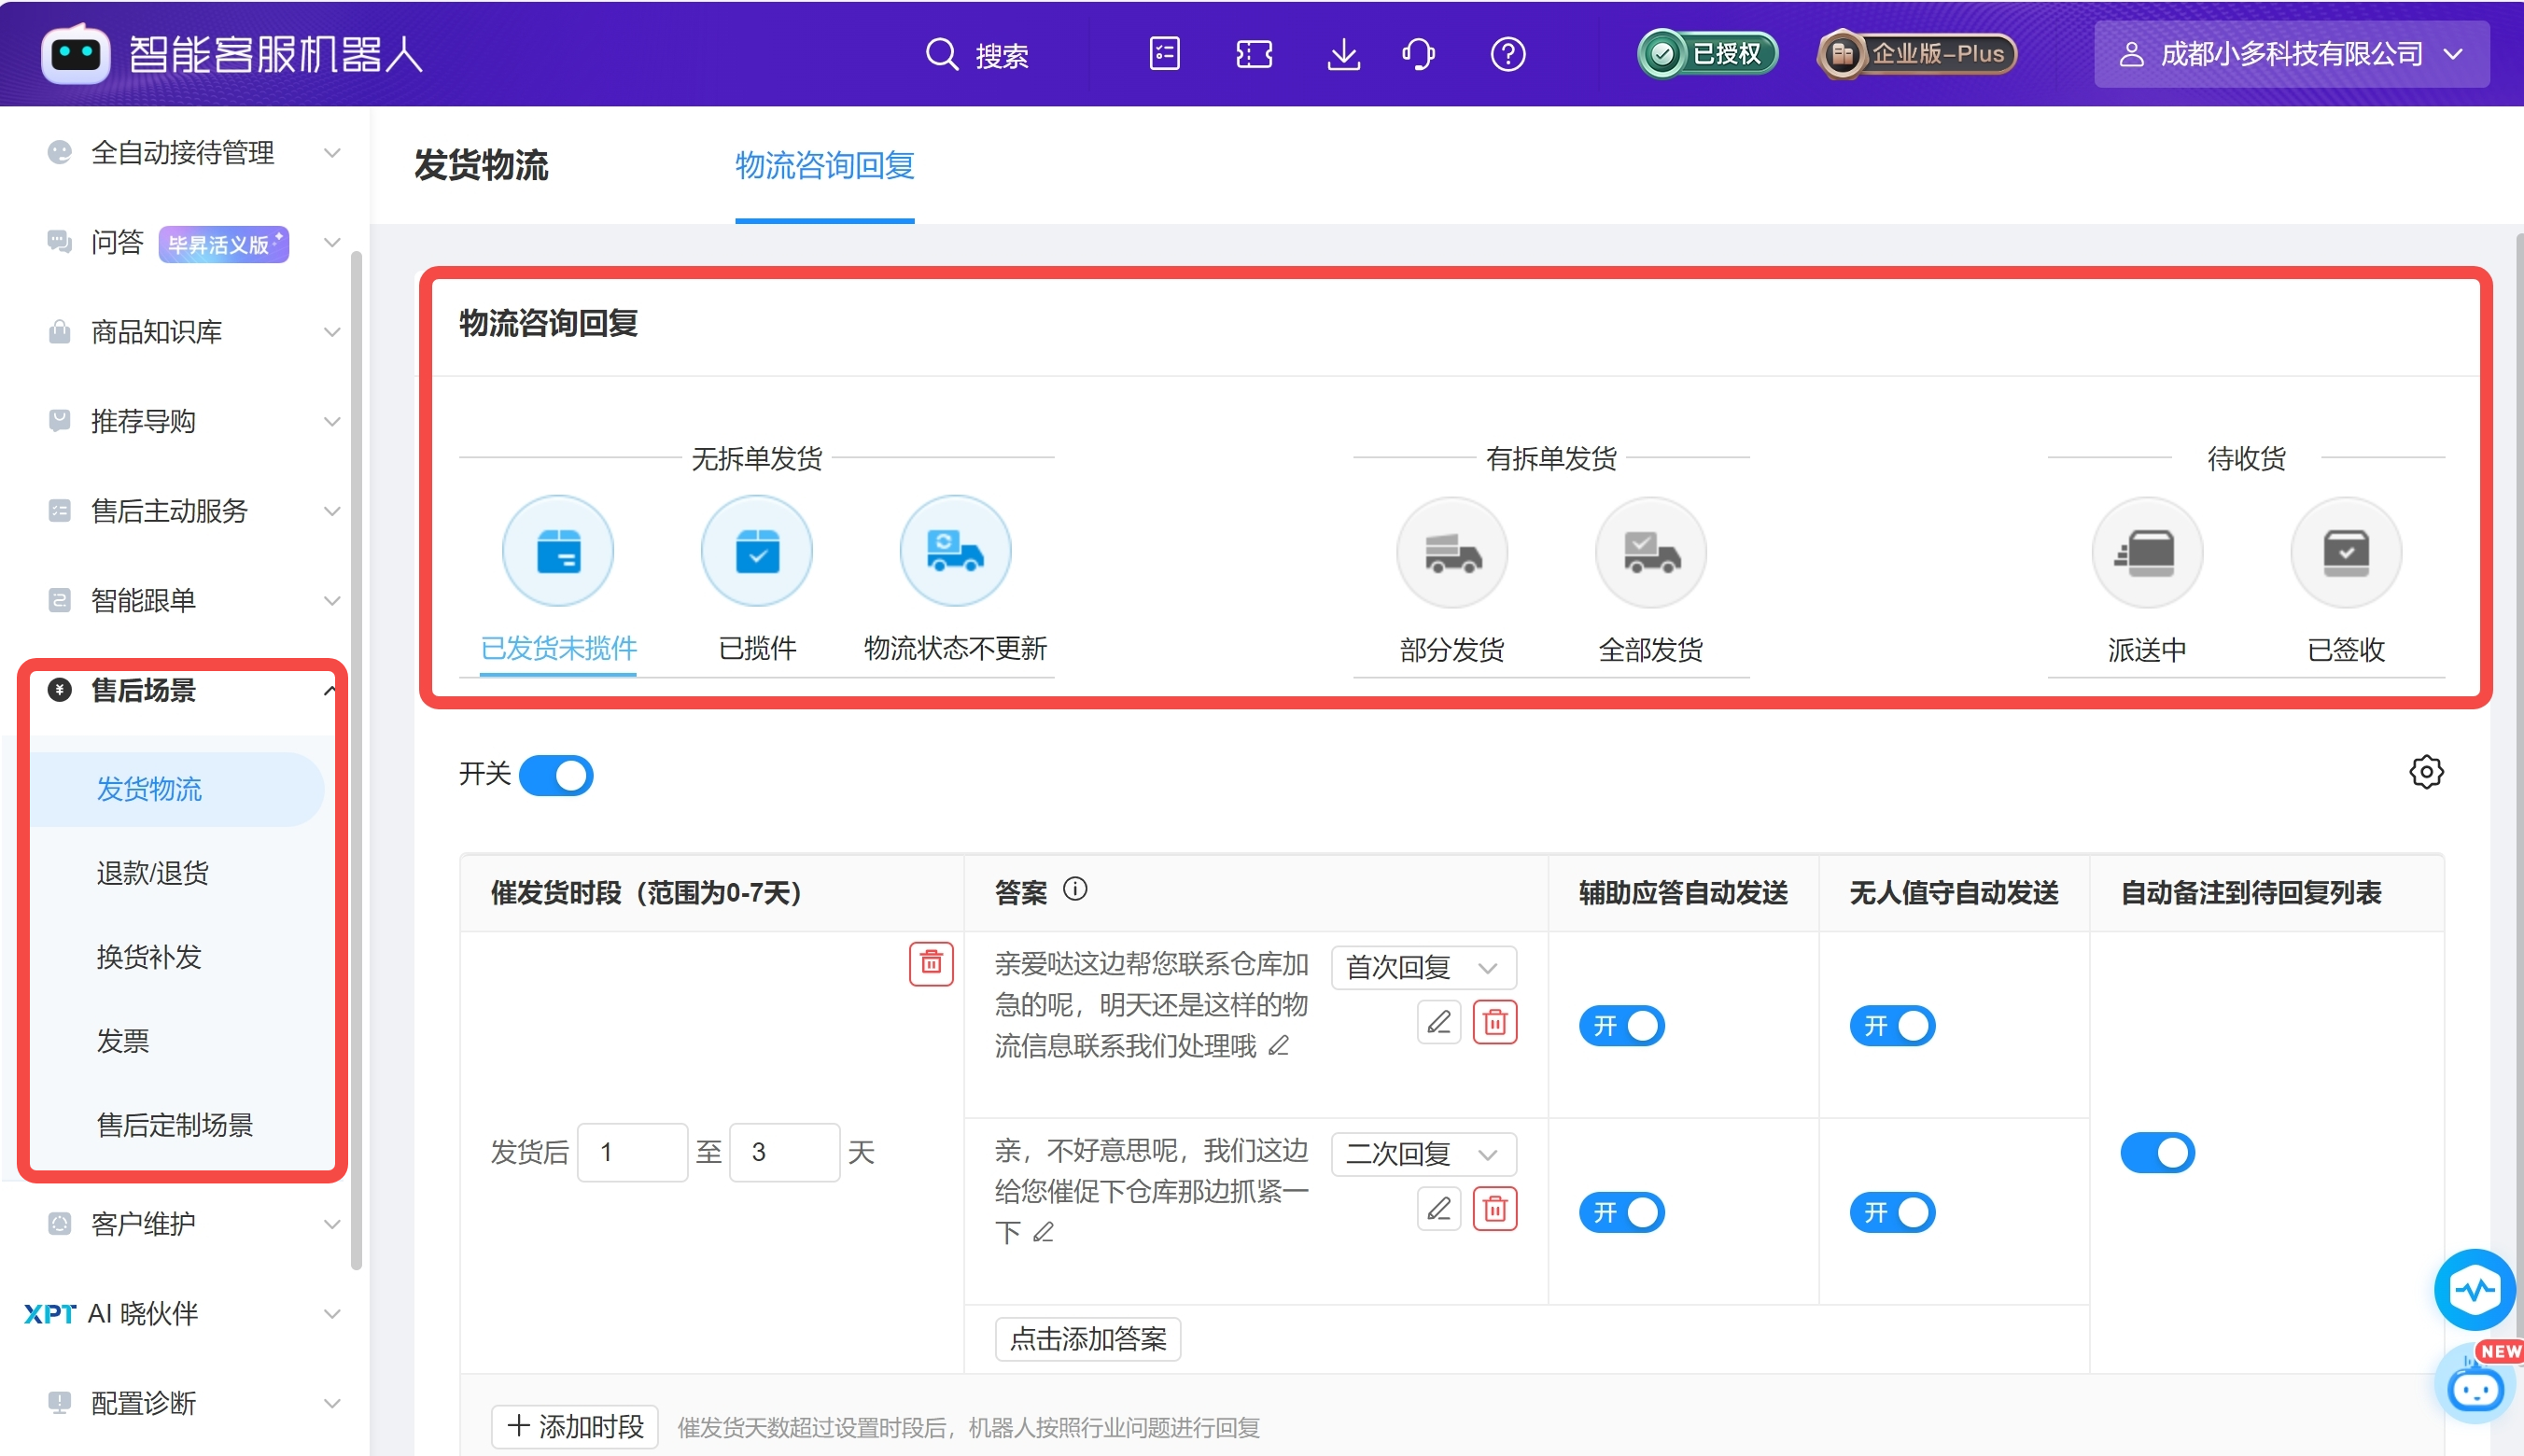This screenshot has height=1456, width=2524.
Task: Toggle 辅助应答自动发送 for 二次回复 row
Action: [x=1621, y=1212]
